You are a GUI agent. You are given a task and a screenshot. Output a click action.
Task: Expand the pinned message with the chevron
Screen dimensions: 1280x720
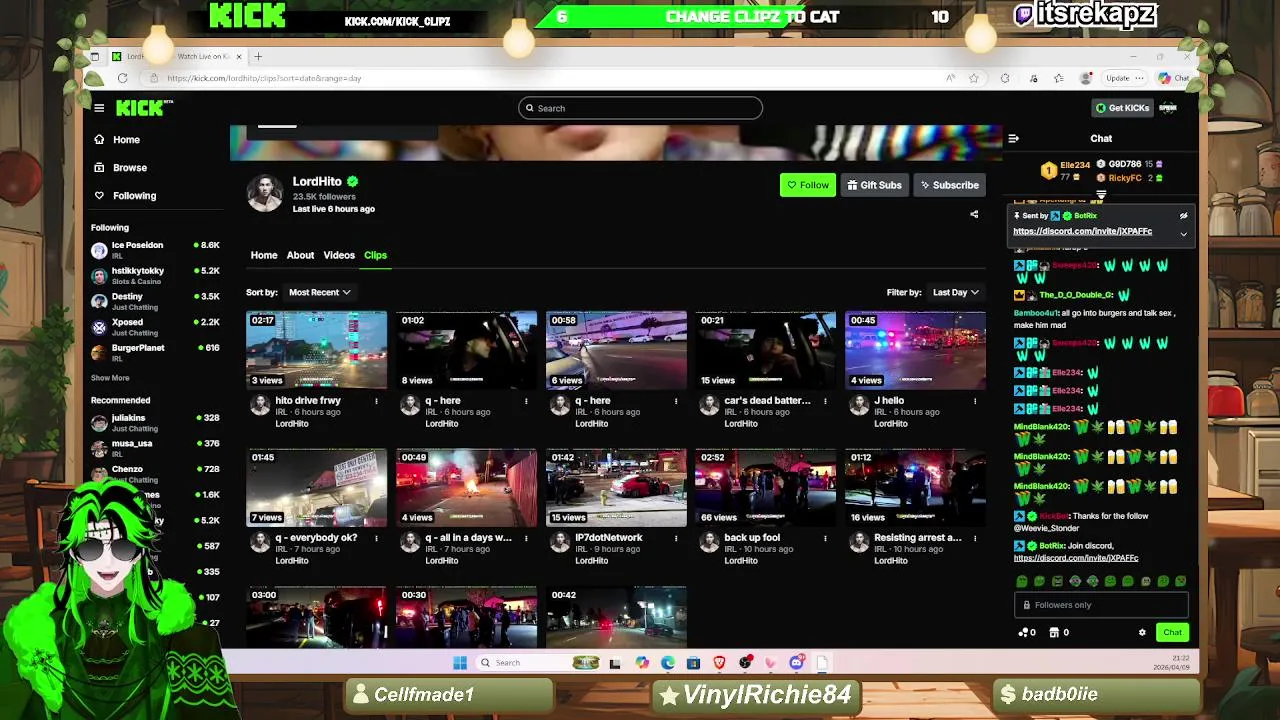point(1183,234)
